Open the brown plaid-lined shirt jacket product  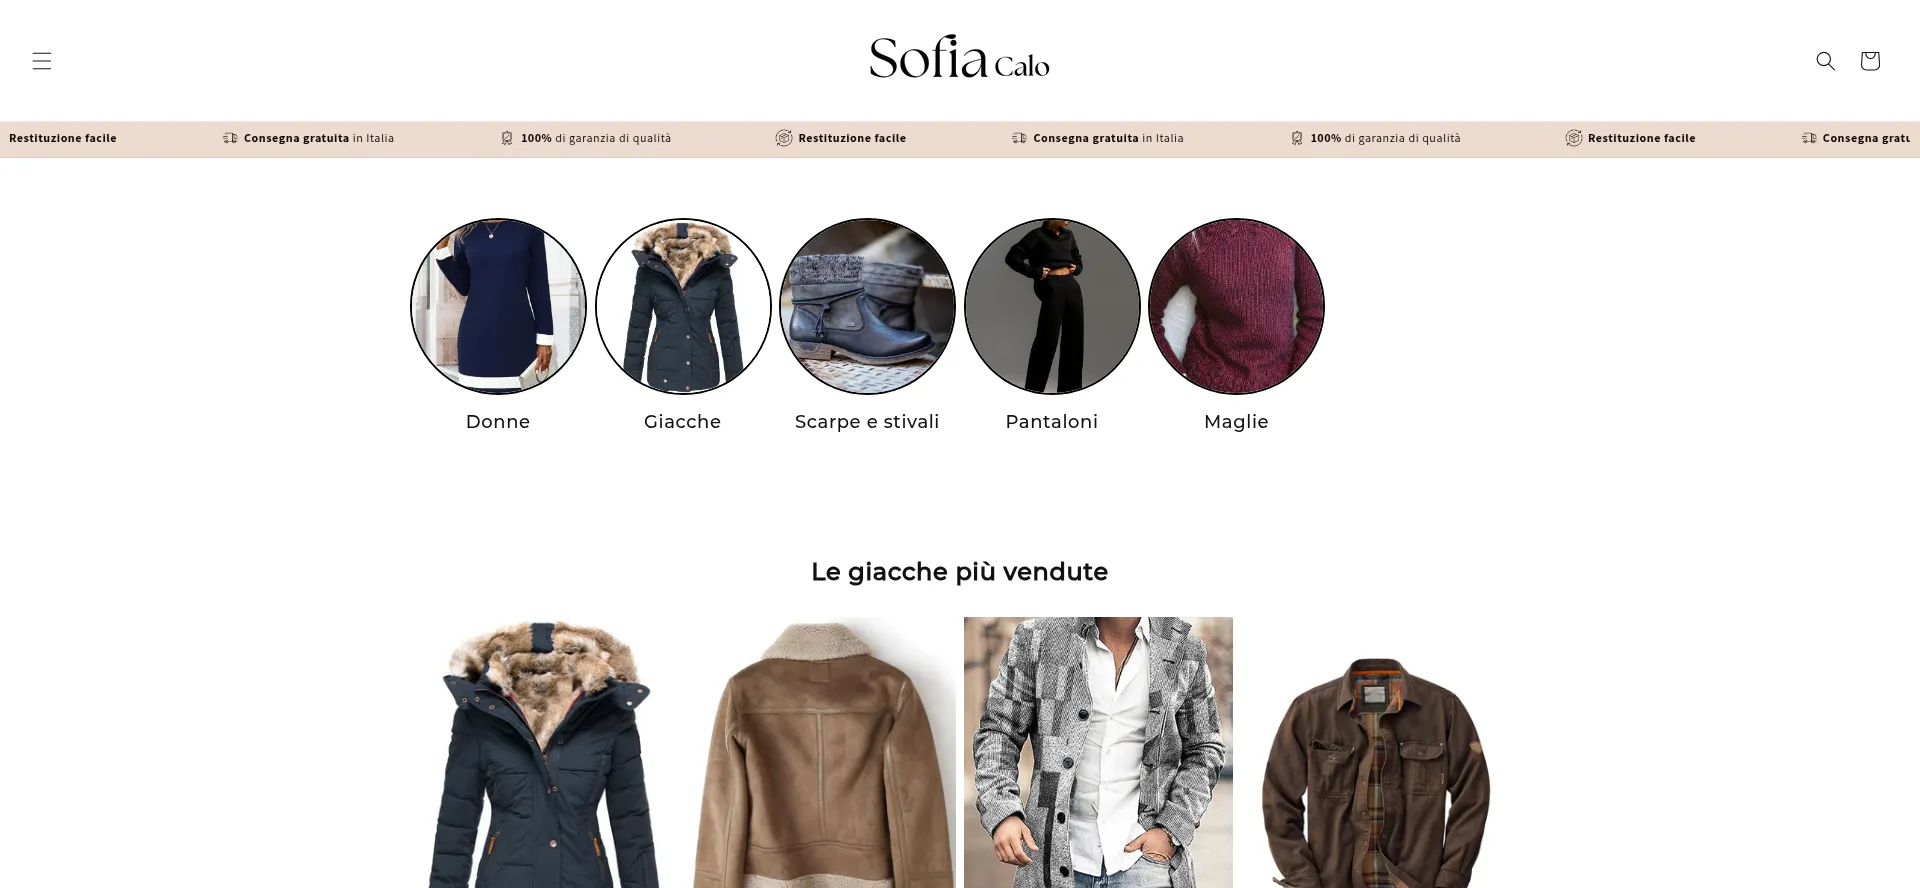(x=1375, y=752)
